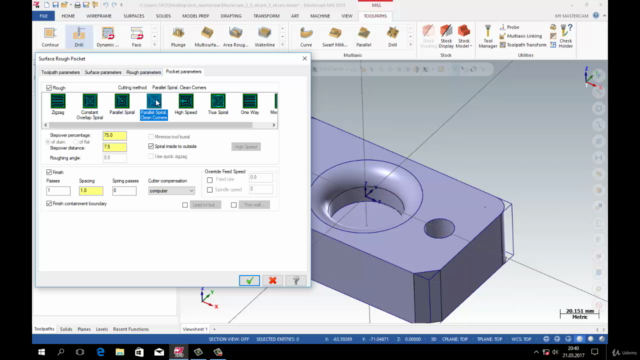Select the Zigzag cutting method

point(58,104)
